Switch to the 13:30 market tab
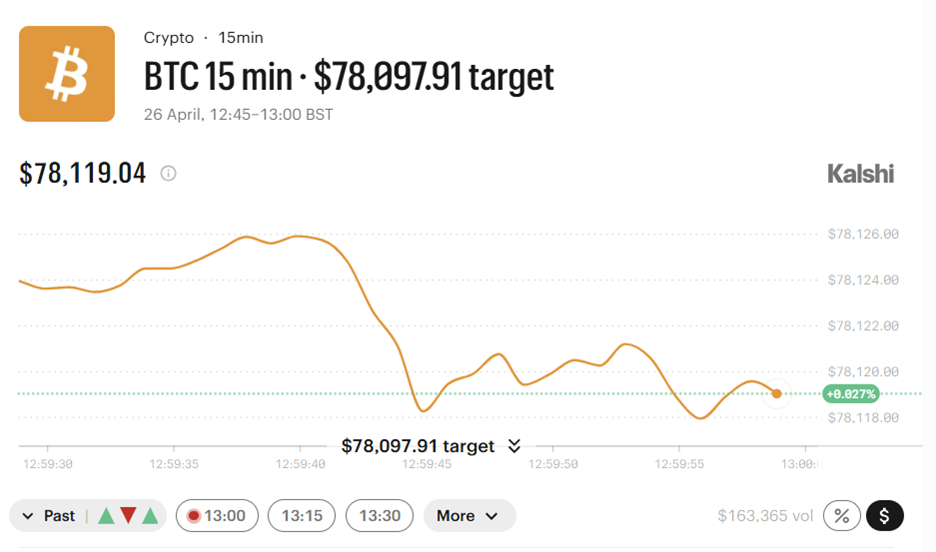 point(380,516)
